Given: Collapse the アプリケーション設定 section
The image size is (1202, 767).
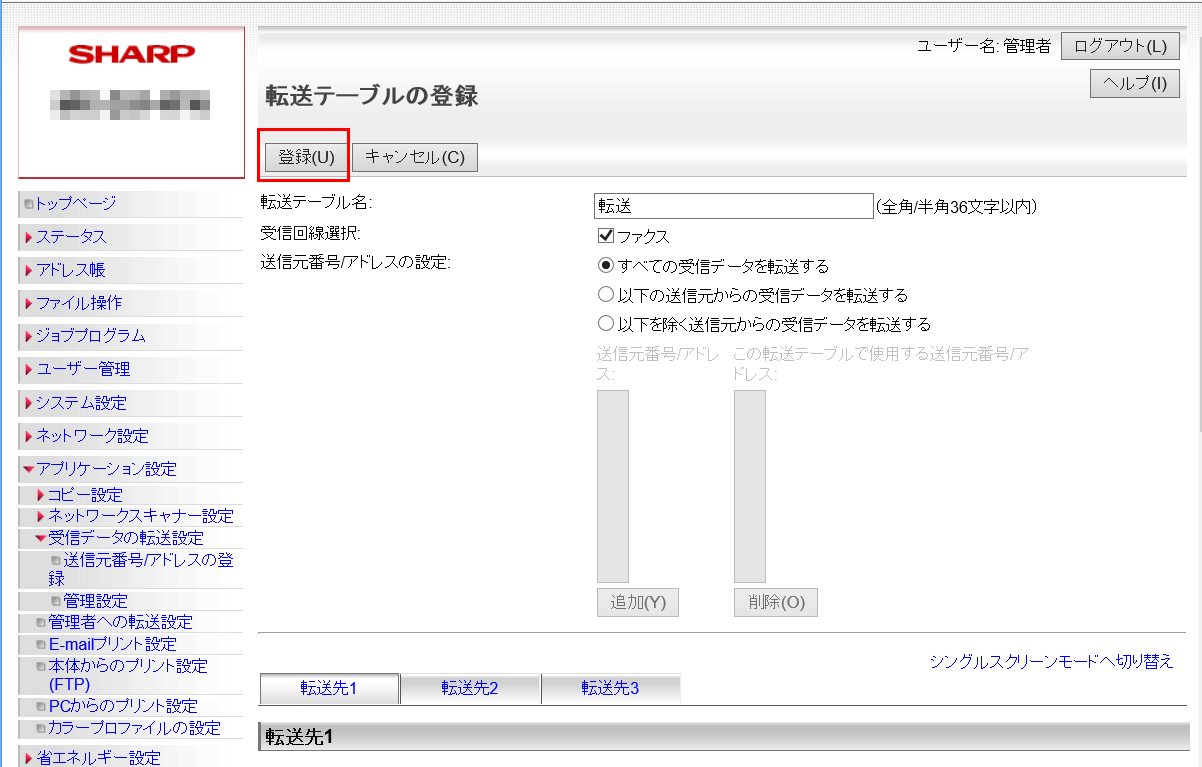Looking at the screenshot, I should tap(106, 469).
